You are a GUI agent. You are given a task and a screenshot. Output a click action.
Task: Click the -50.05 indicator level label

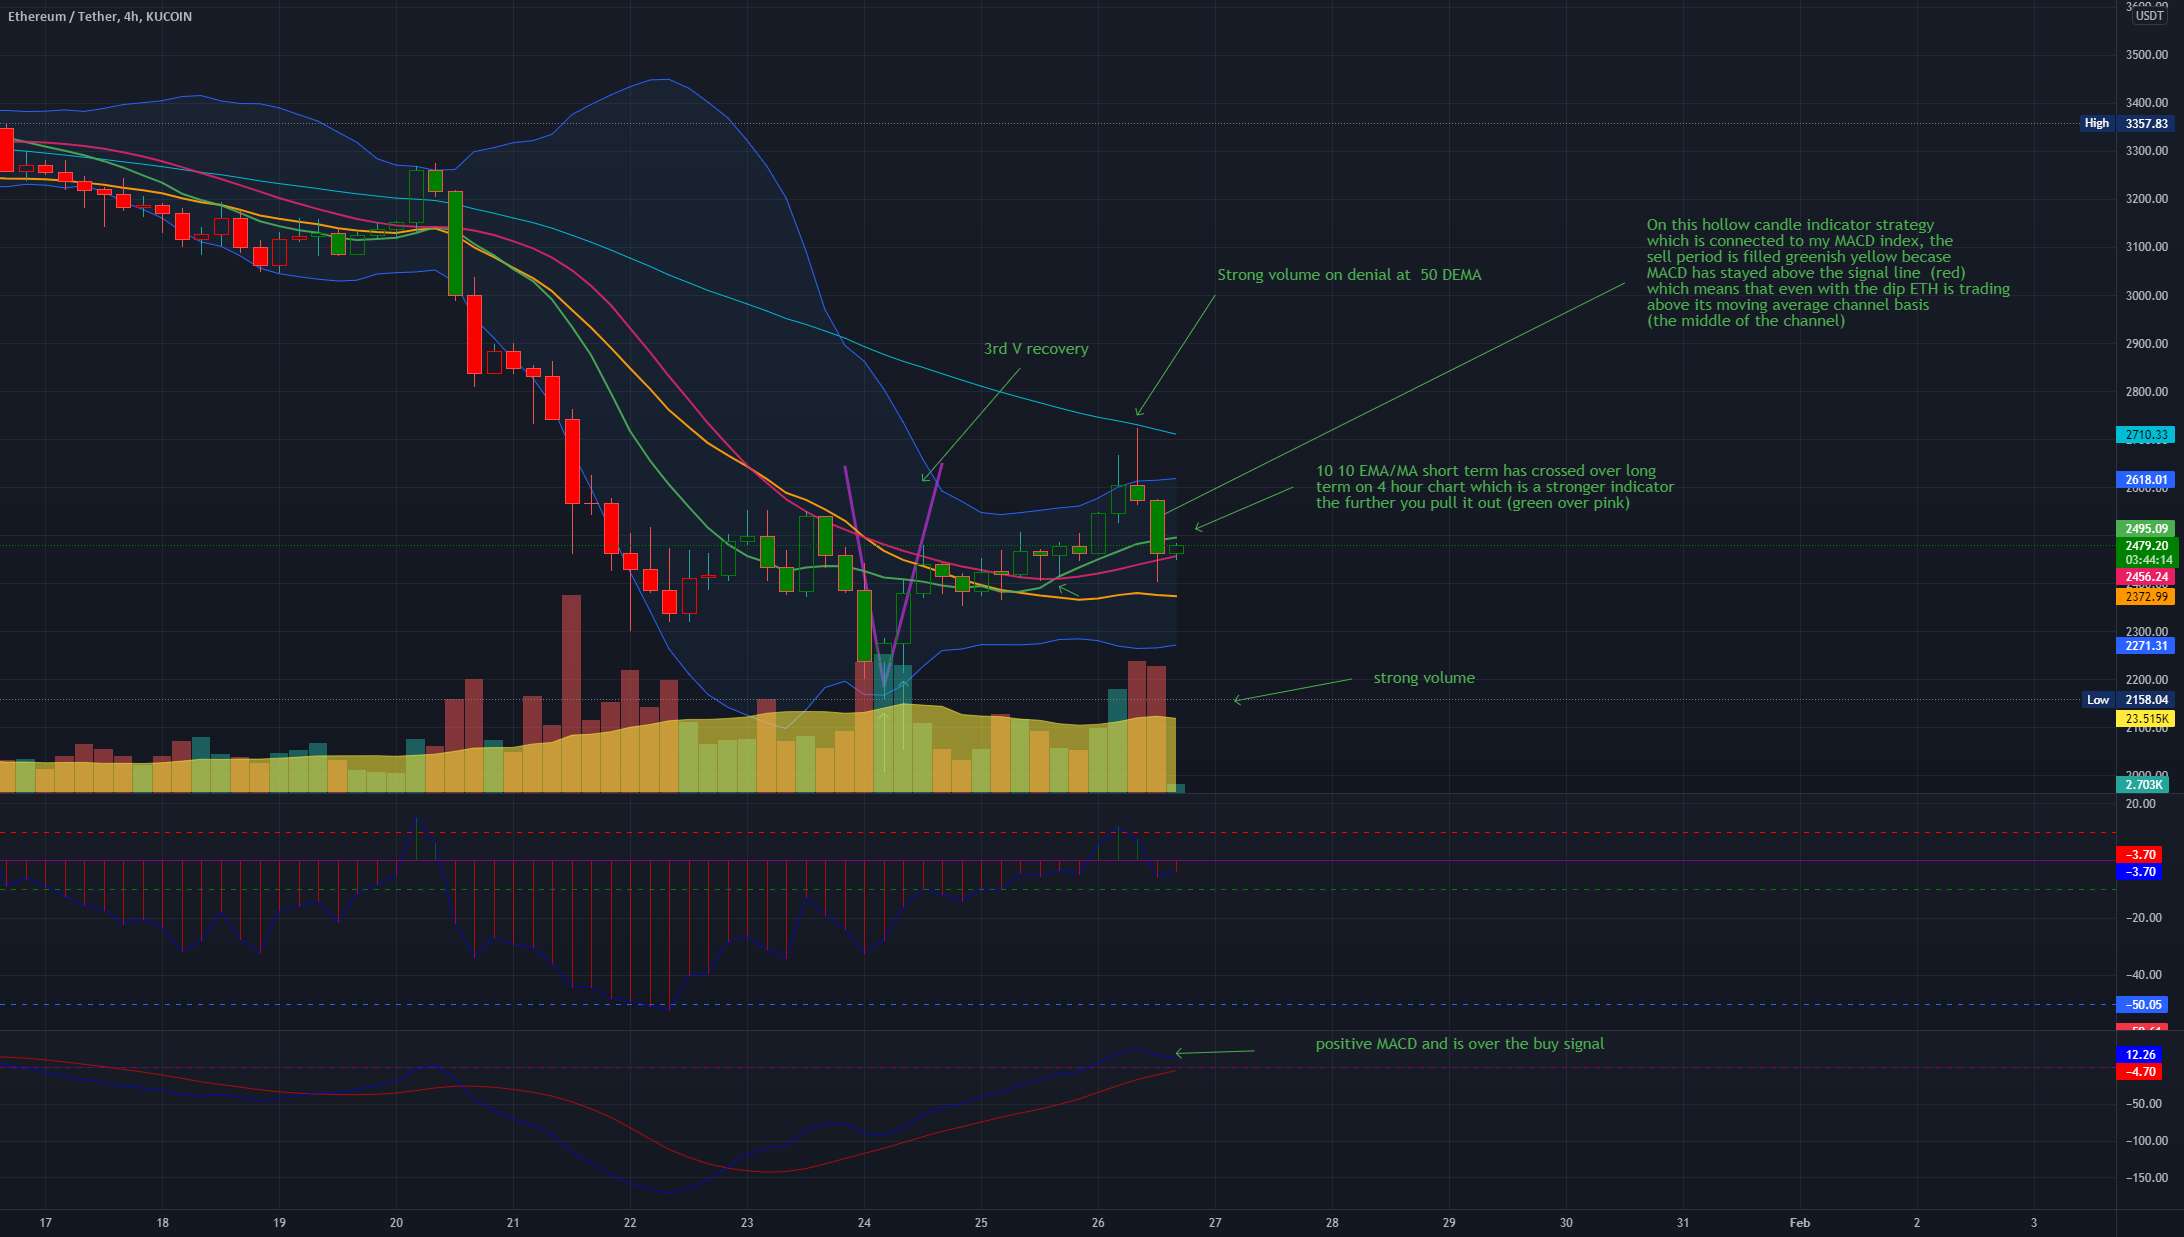pos(2140,1005)
